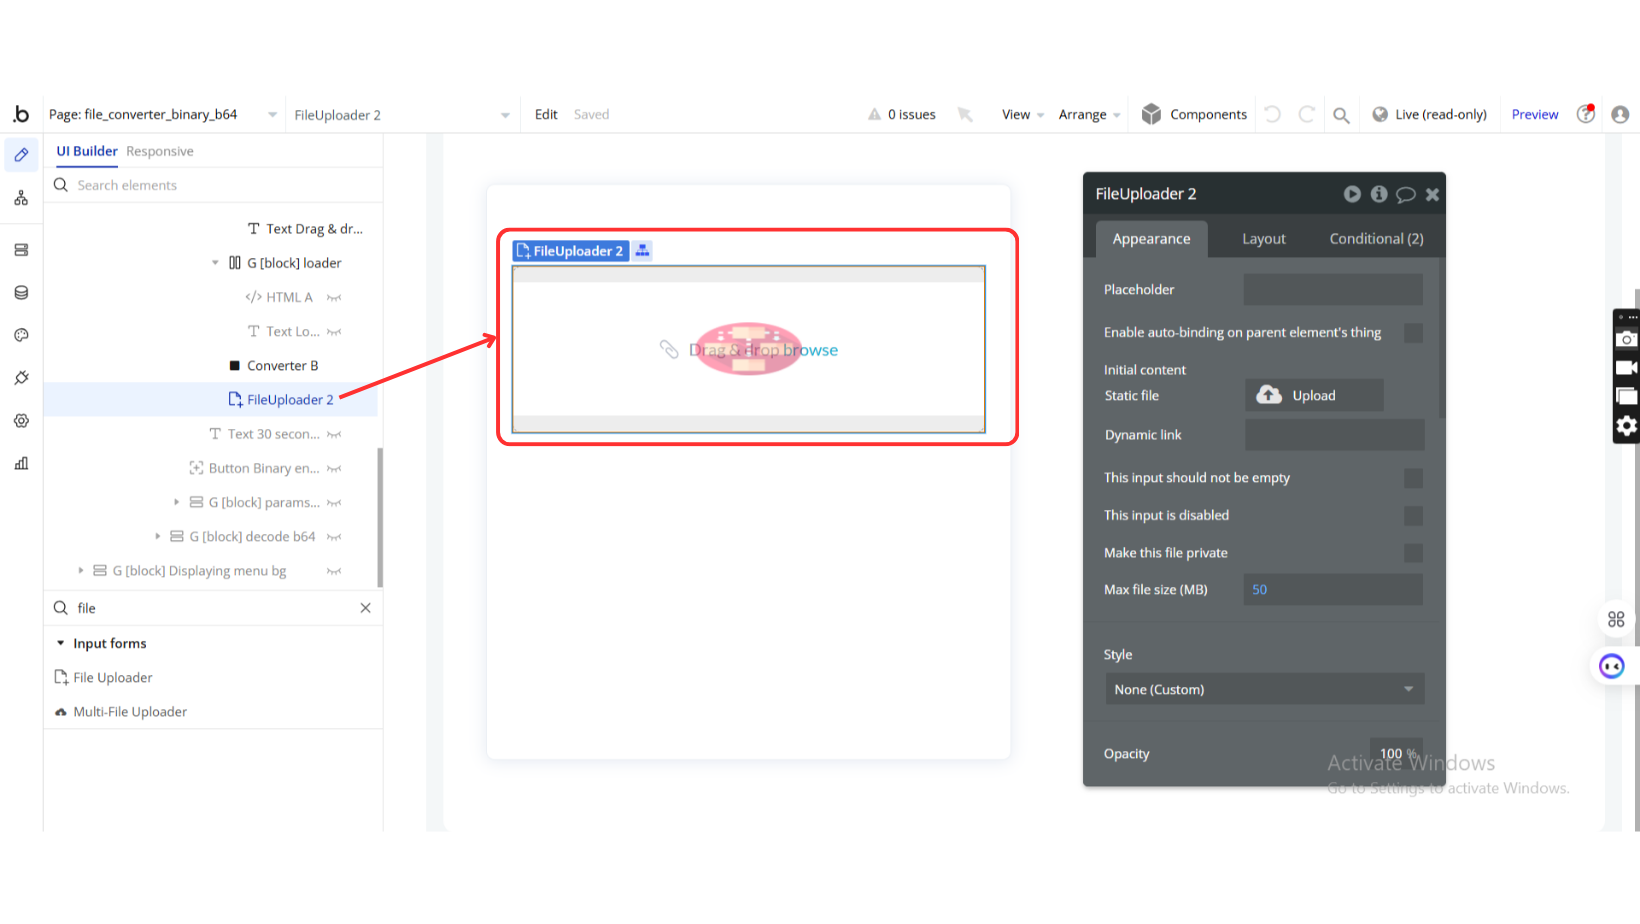Image resolution: width=1640 pixels, height=924 pixels.
Task: Click the 0 issues warning indicator
Action: pyautogui.click(x=902, y=115)
